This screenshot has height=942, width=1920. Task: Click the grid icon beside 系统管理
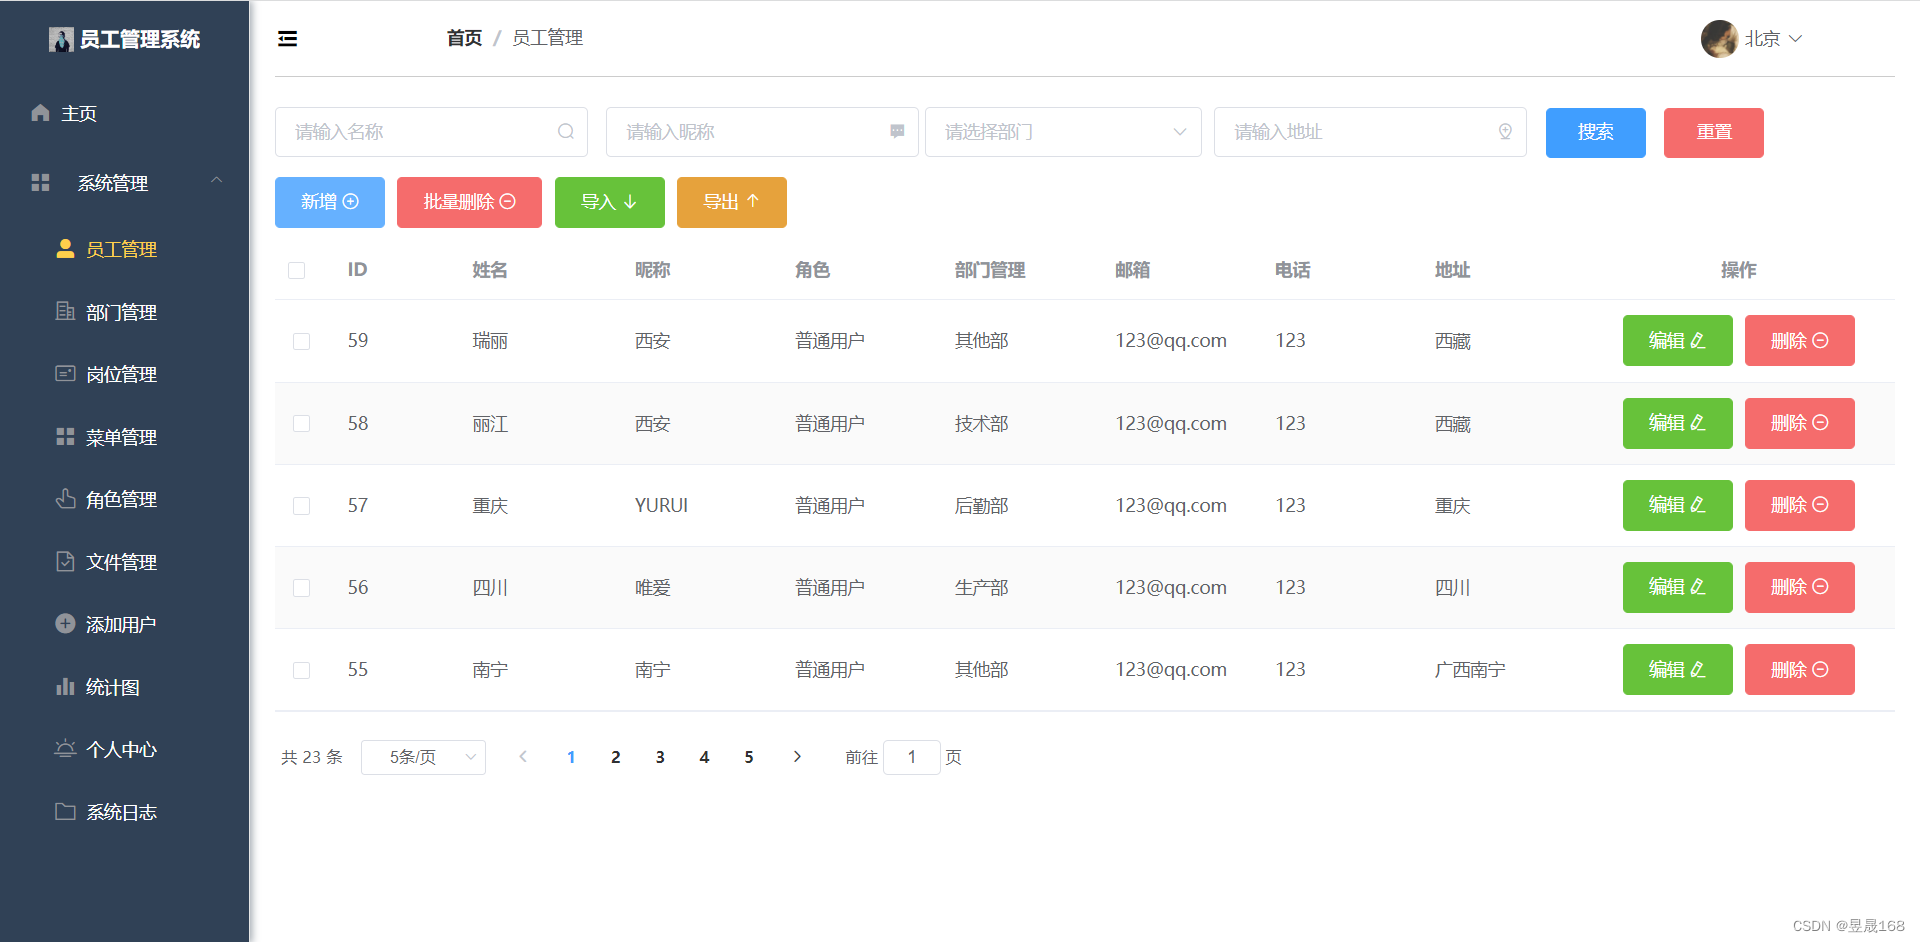[40, 183]
